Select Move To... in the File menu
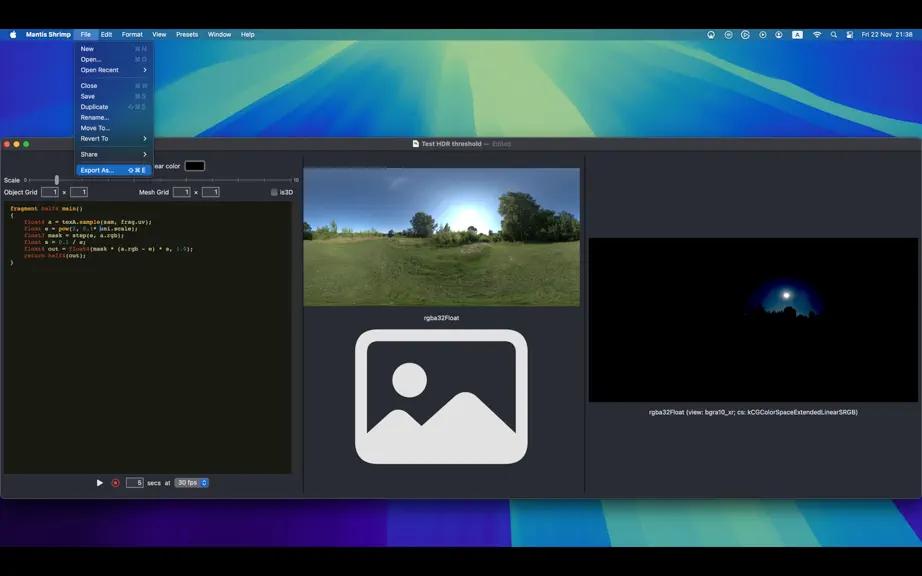 [113, 128]
